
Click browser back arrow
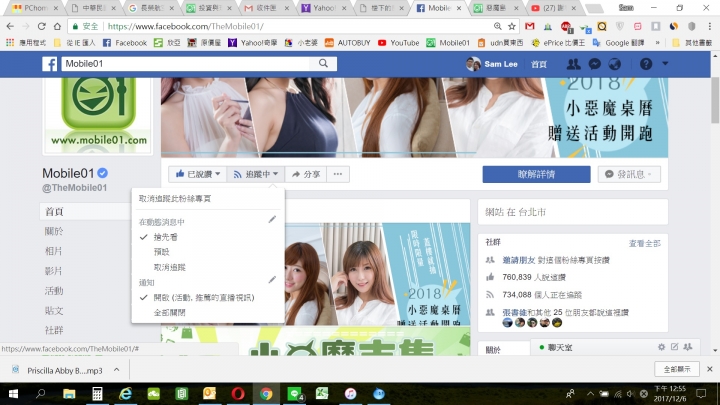click(x=11, y=26)
